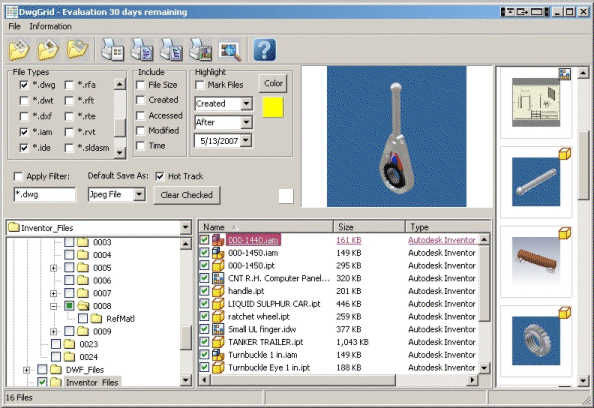The width and height of the screenshot is (594, 408).
Task: Sort by the Name column header
Action: click(266, 227)
